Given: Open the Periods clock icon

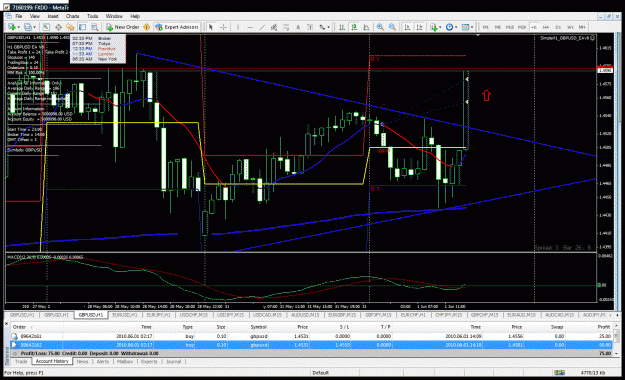Looking at the screenshot, I should [x=449, y=27].
